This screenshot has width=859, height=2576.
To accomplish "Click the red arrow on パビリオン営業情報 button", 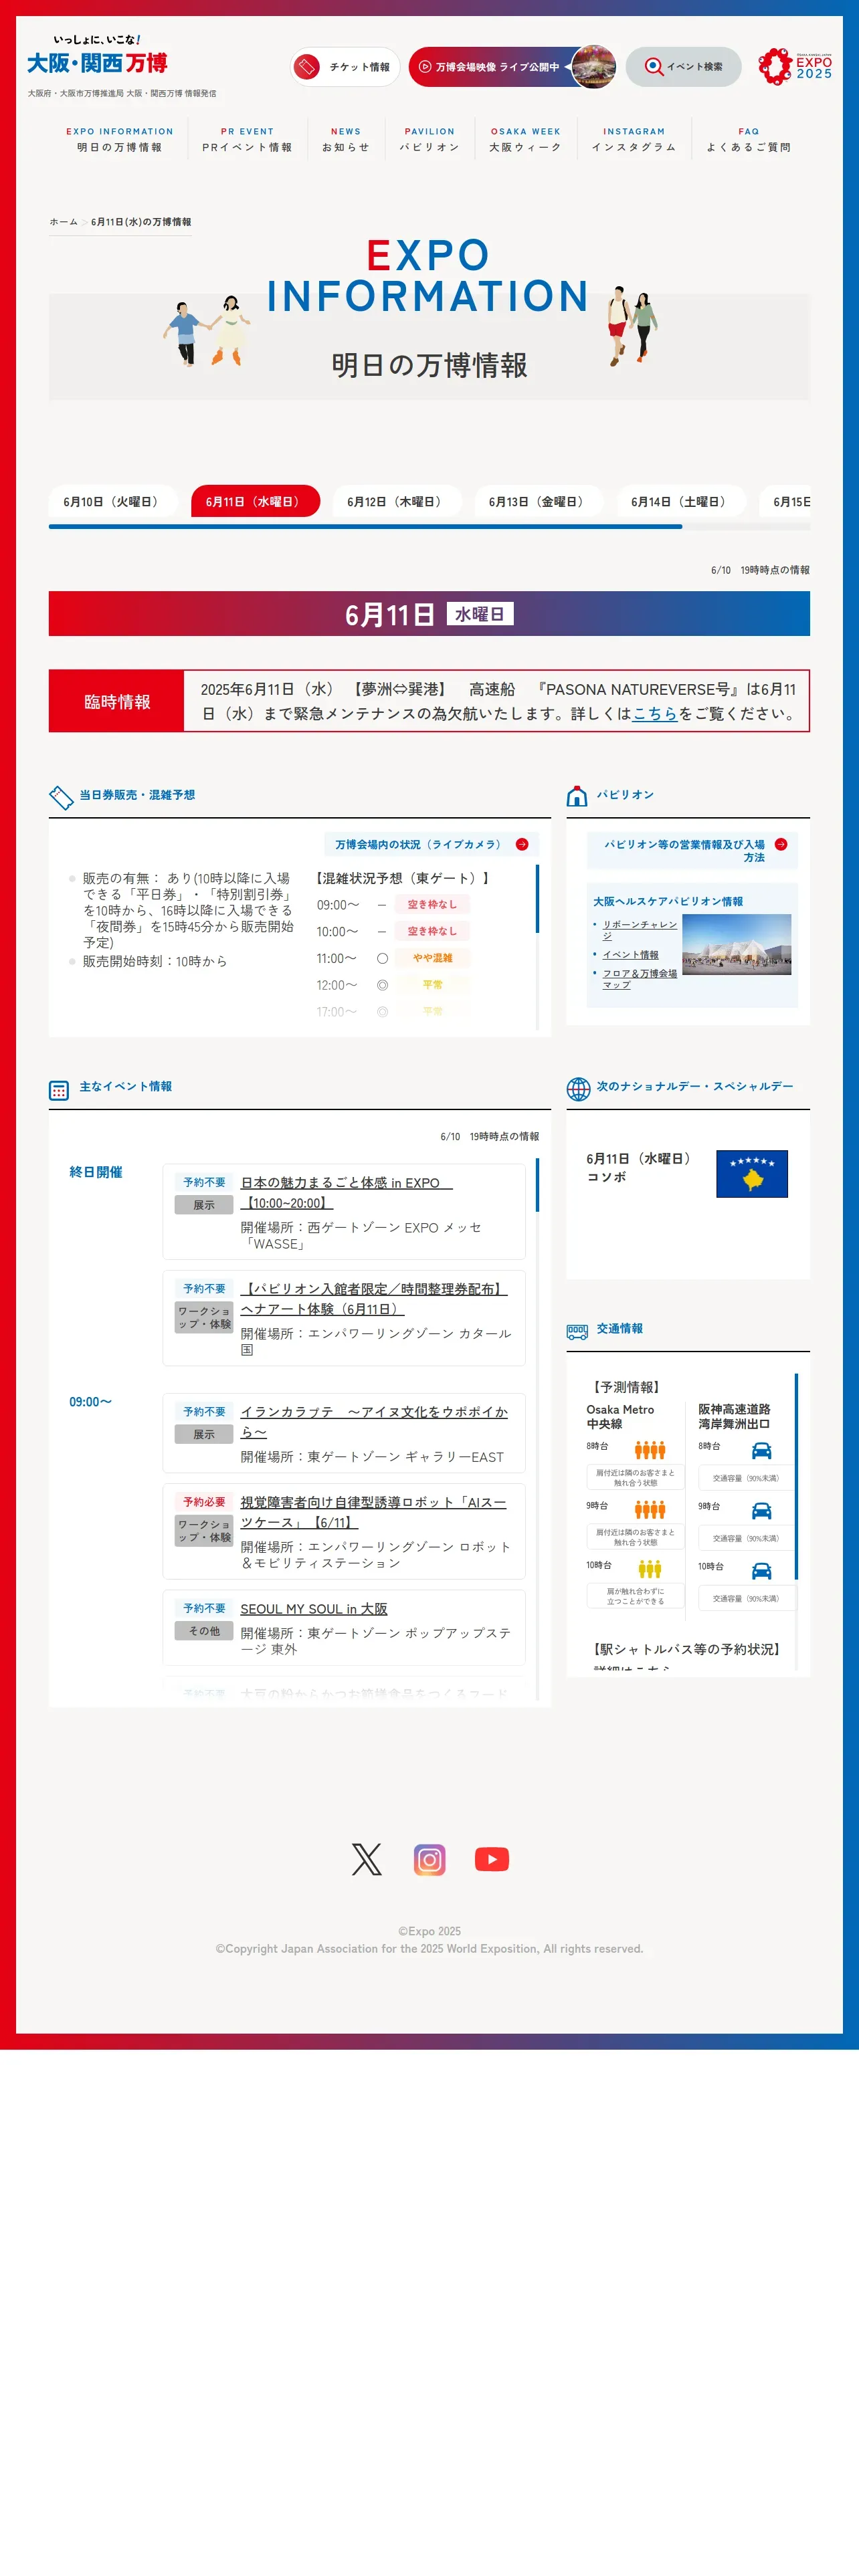I will click(781, 844).
